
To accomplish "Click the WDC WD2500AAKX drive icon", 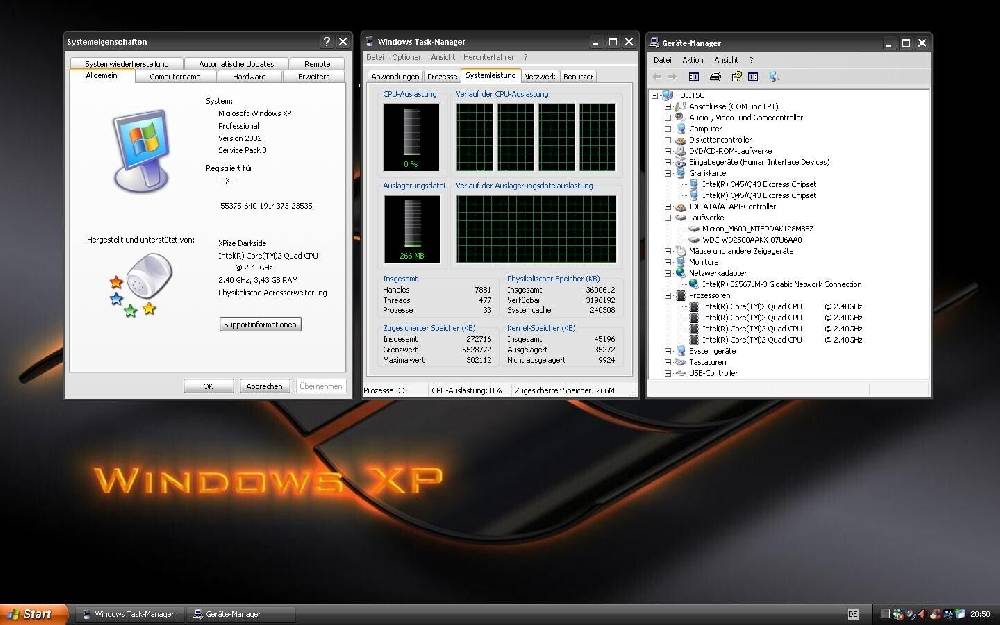I will pyautogui.click(x=694, y=240).
